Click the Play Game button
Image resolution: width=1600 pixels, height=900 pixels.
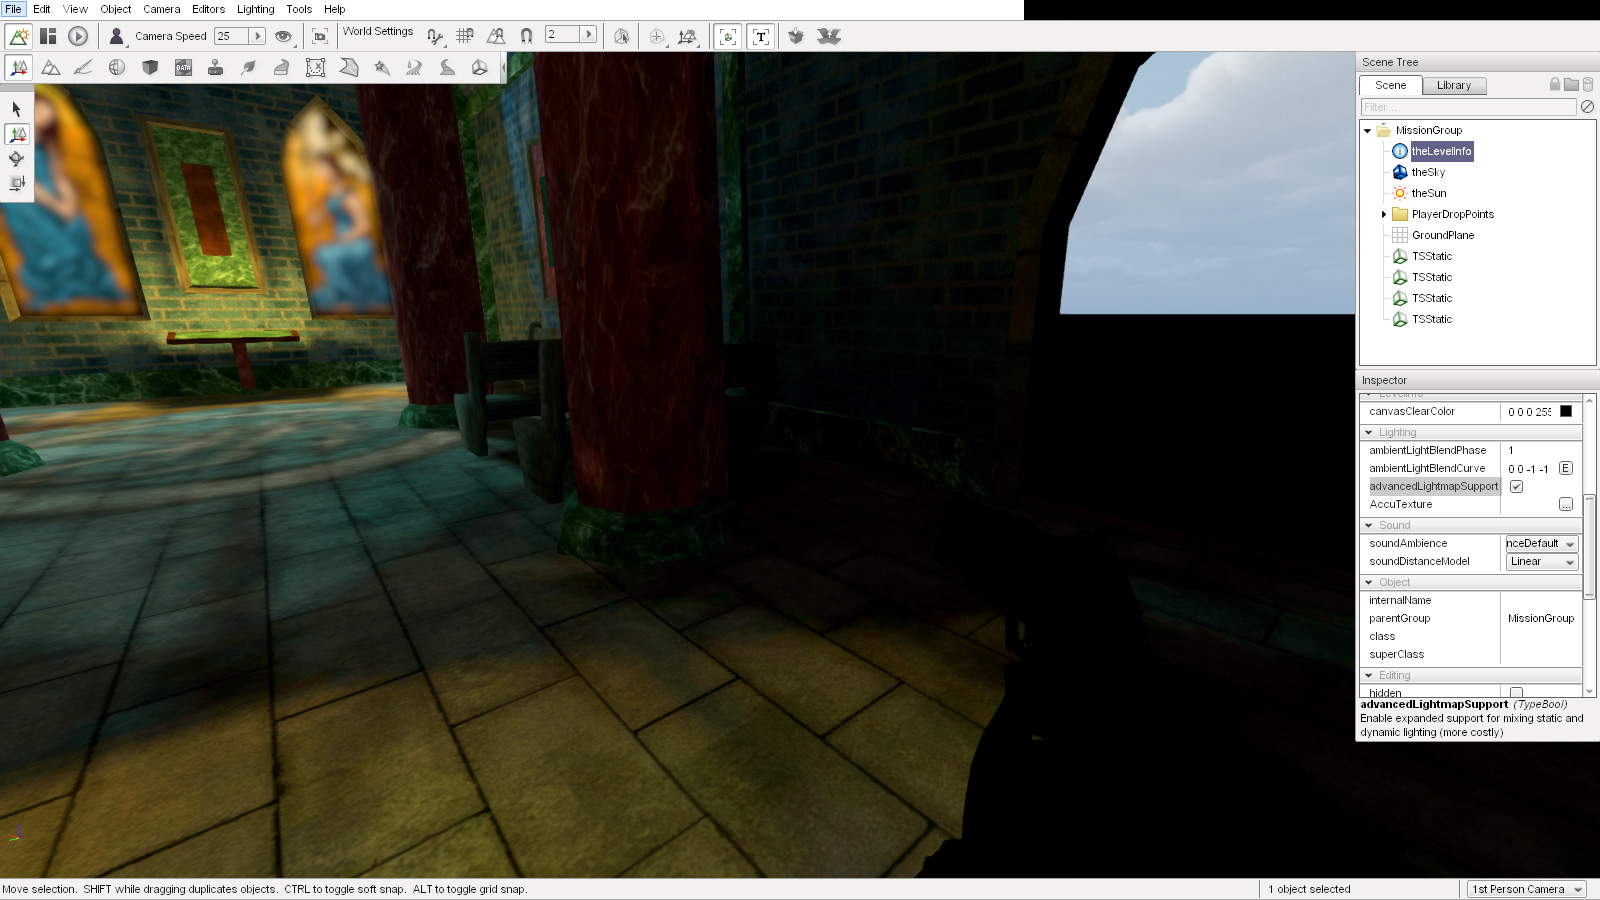pos(78,36)
